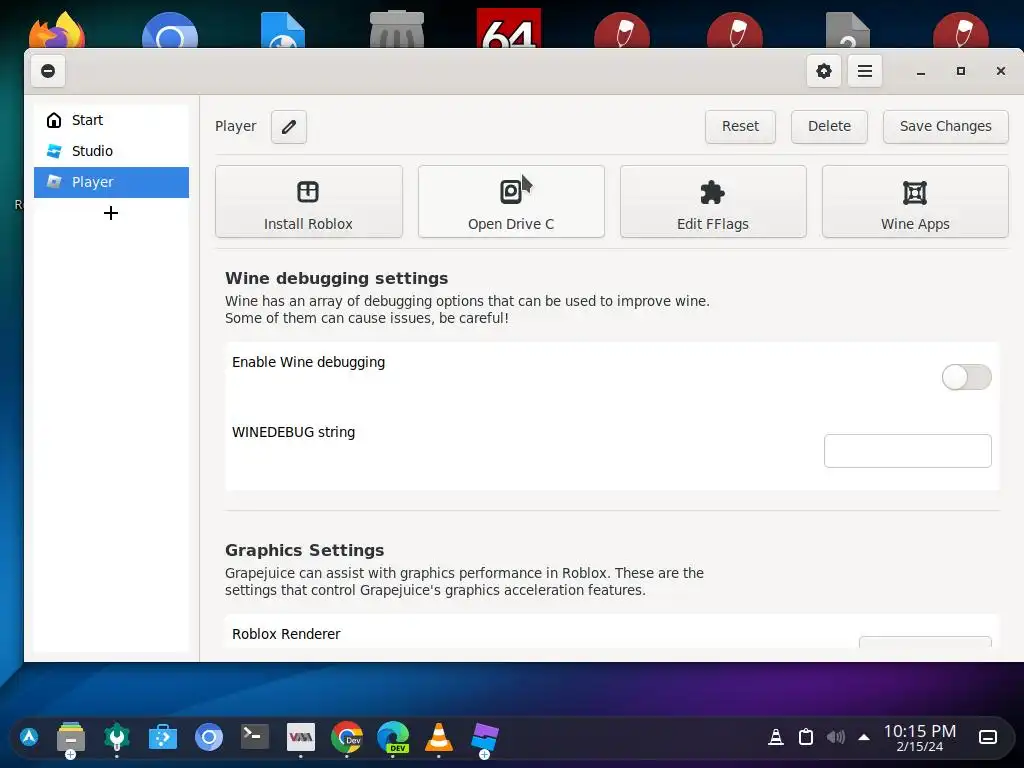Screen dimensions: 1024x768
Task: Open the hamburger menu
Action: 865,71
